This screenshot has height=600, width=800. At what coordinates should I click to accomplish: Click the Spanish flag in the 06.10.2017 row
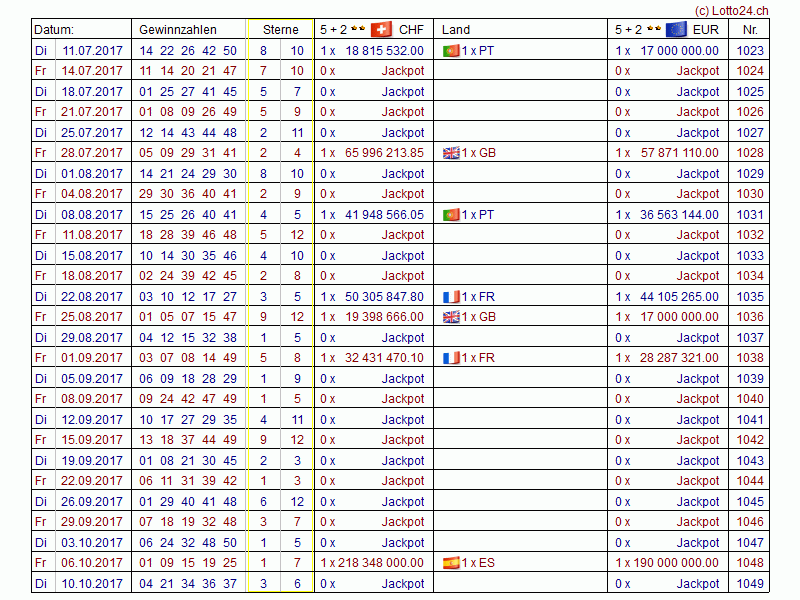click(x=451, y=563)
